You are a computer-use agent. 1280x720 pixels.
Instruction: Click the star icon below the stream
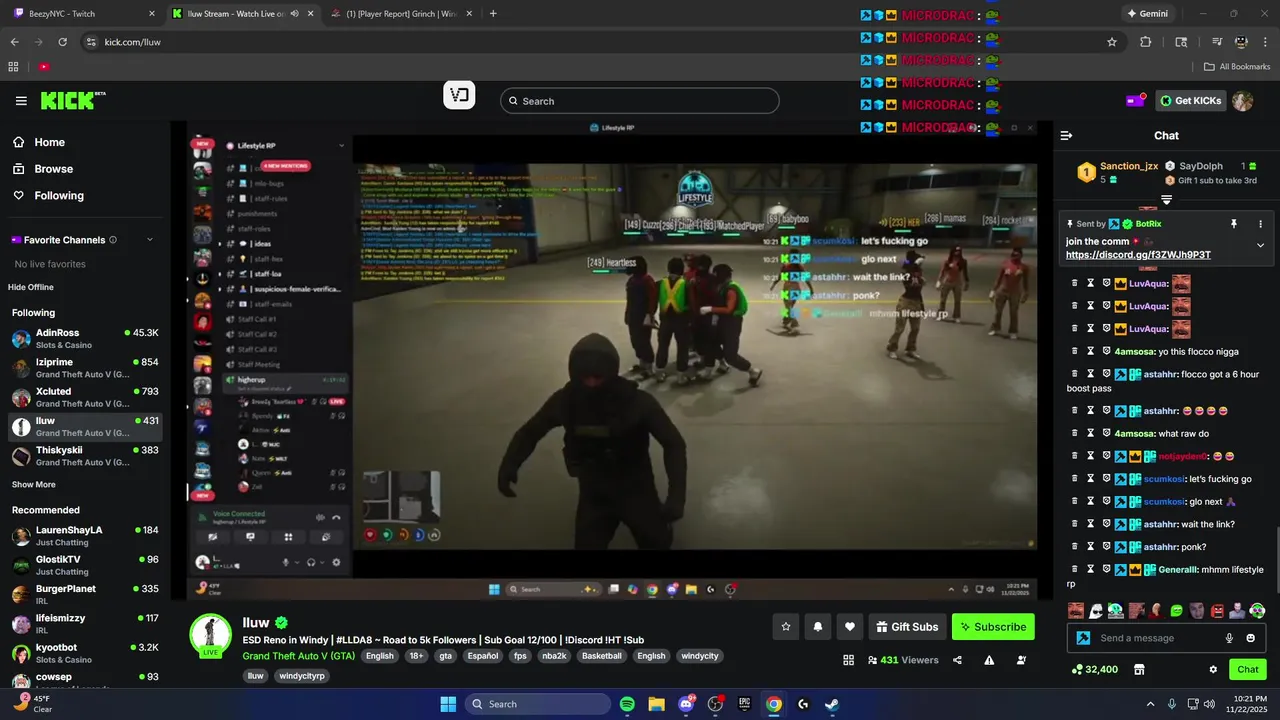pyautogui.click(x=786, y=627)
